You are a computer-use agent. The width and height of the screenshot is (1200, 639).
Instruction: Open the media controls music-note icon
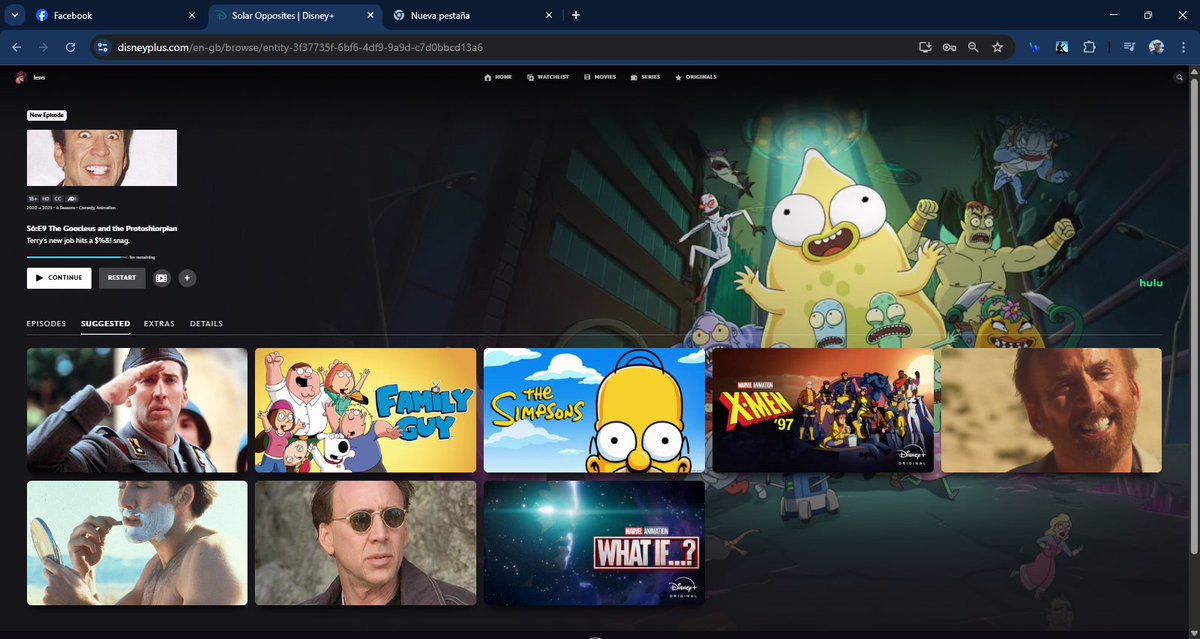(1129, 47)
